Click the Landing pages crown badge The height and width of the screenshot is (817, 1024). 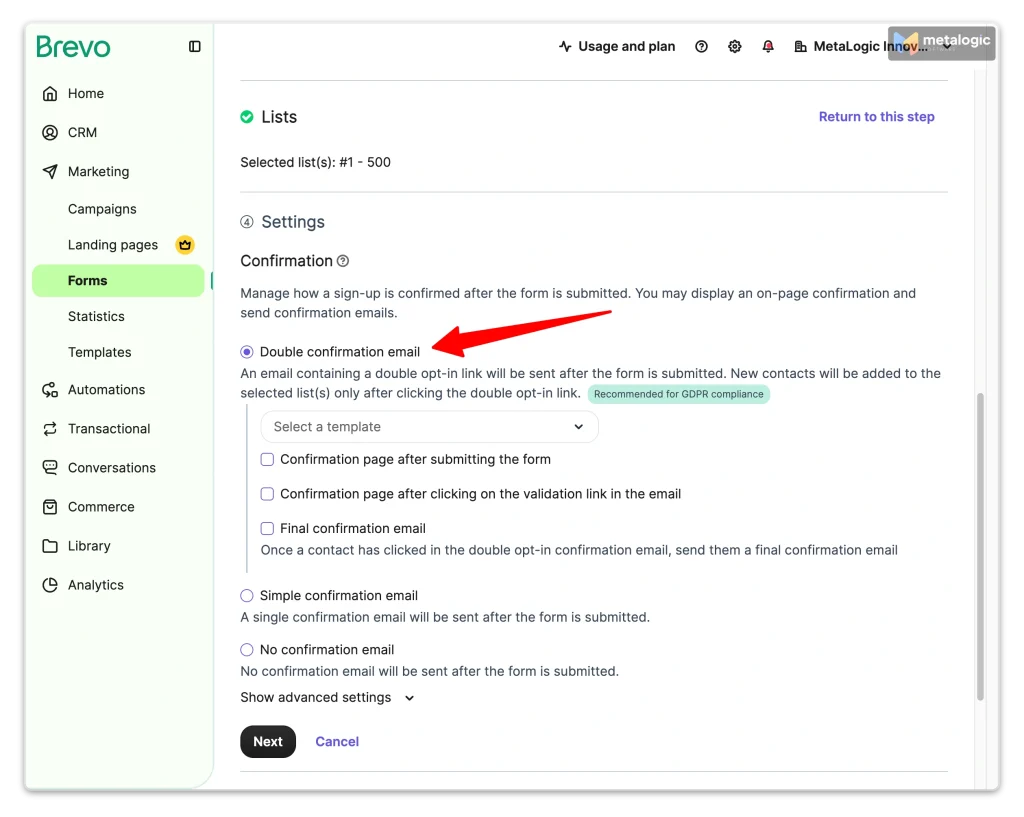pyautogui.click(x=185, y=245)
